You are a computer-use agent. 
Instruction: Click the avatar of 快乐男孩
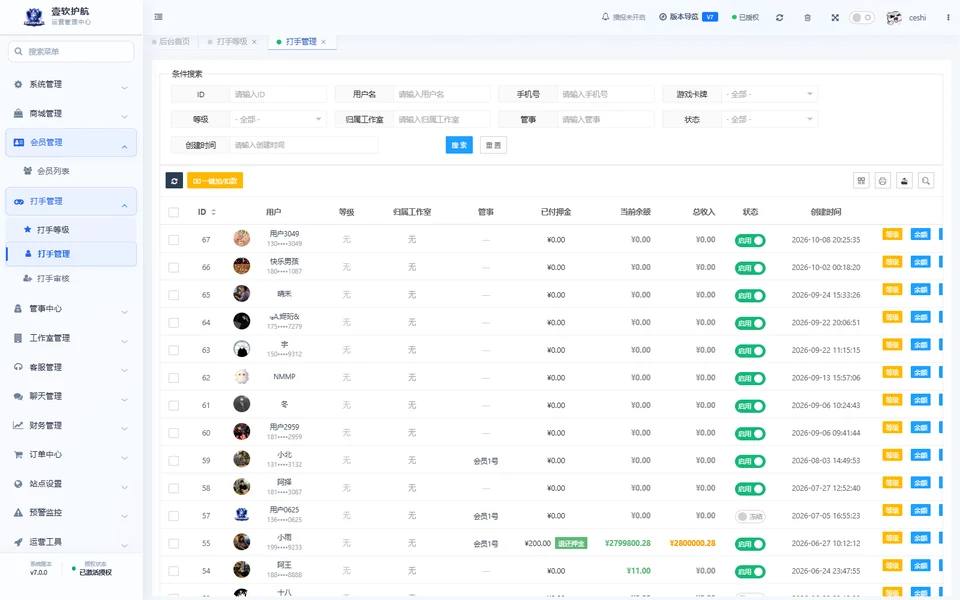pos(242,266)
